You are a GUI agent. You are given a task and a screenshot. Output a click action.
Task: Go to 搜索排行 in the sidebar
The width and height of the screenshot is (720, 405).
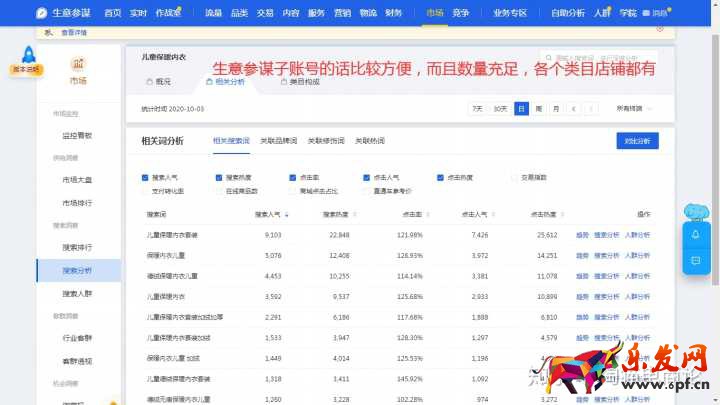coord(77,246)
